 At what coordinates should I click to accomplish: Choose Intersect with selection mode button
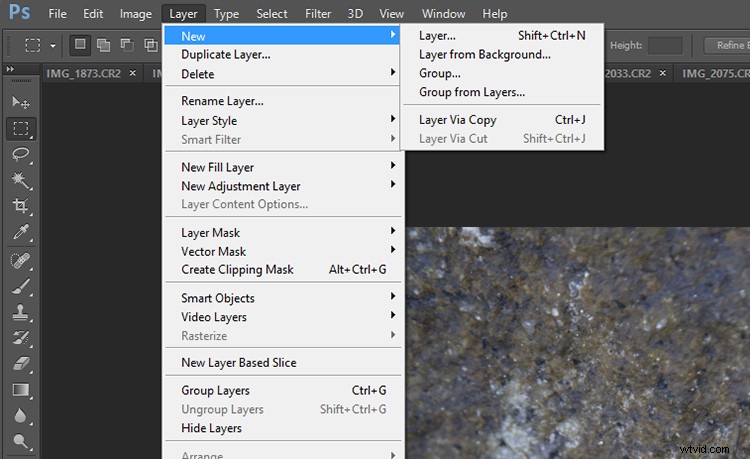[x=151, y=45]
